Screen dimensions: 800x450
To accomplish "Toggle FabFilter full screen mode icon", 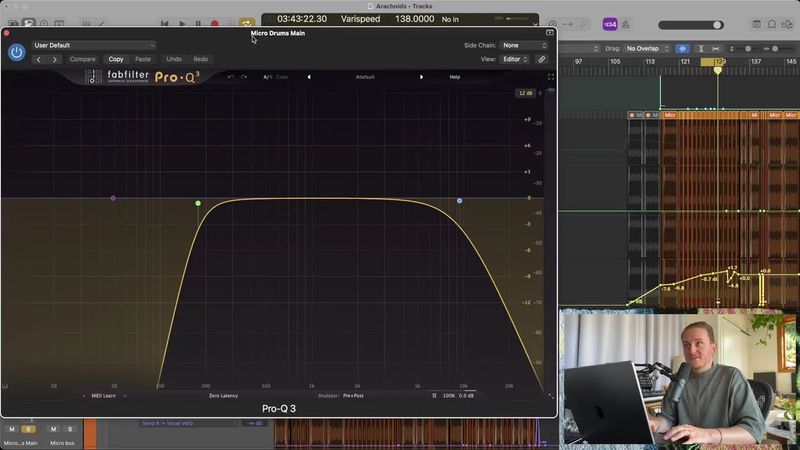I will click(551, 77).
